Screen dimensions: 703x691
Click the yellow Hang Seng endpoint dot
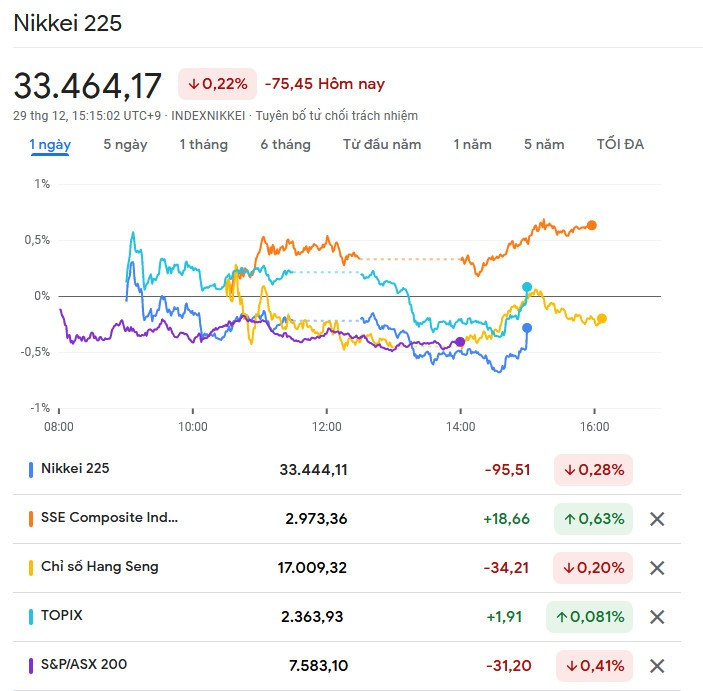coord(601,319)
